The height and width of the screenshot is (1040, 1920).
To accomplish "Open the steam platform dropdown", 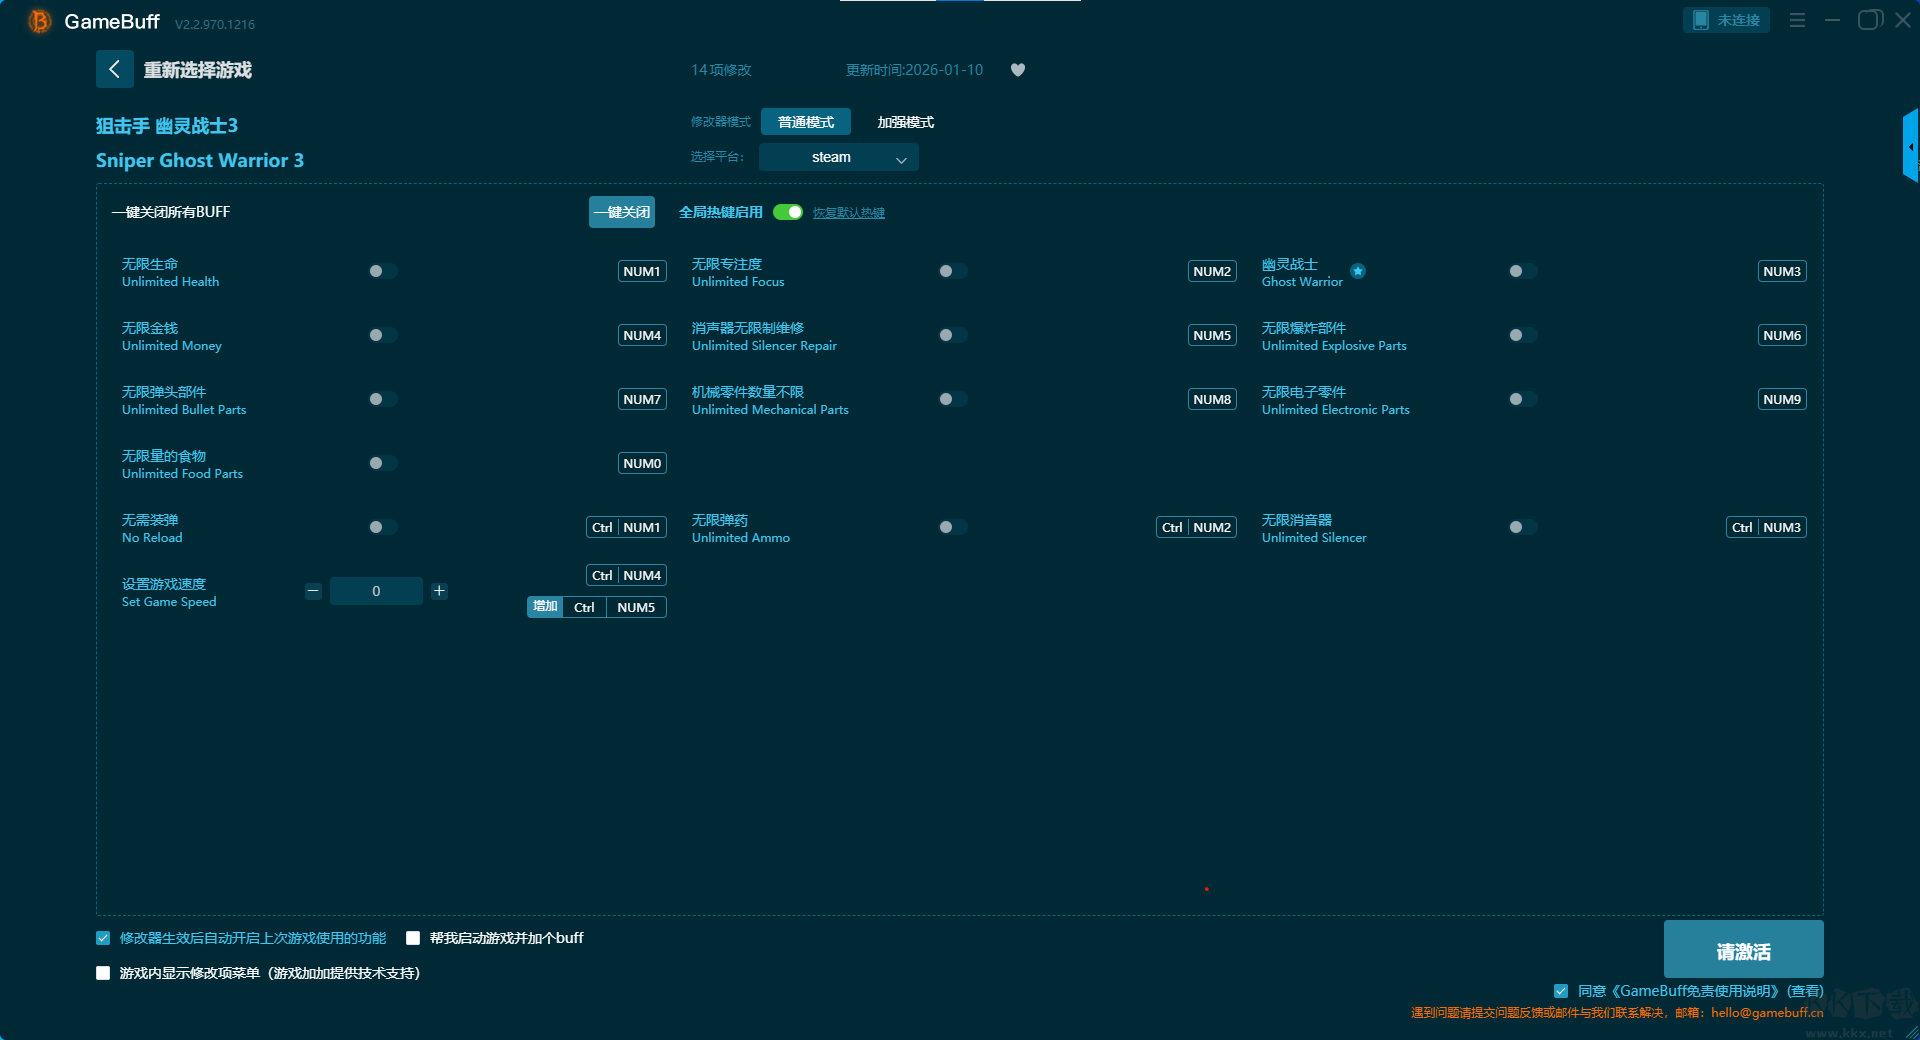I will point(838,157).
